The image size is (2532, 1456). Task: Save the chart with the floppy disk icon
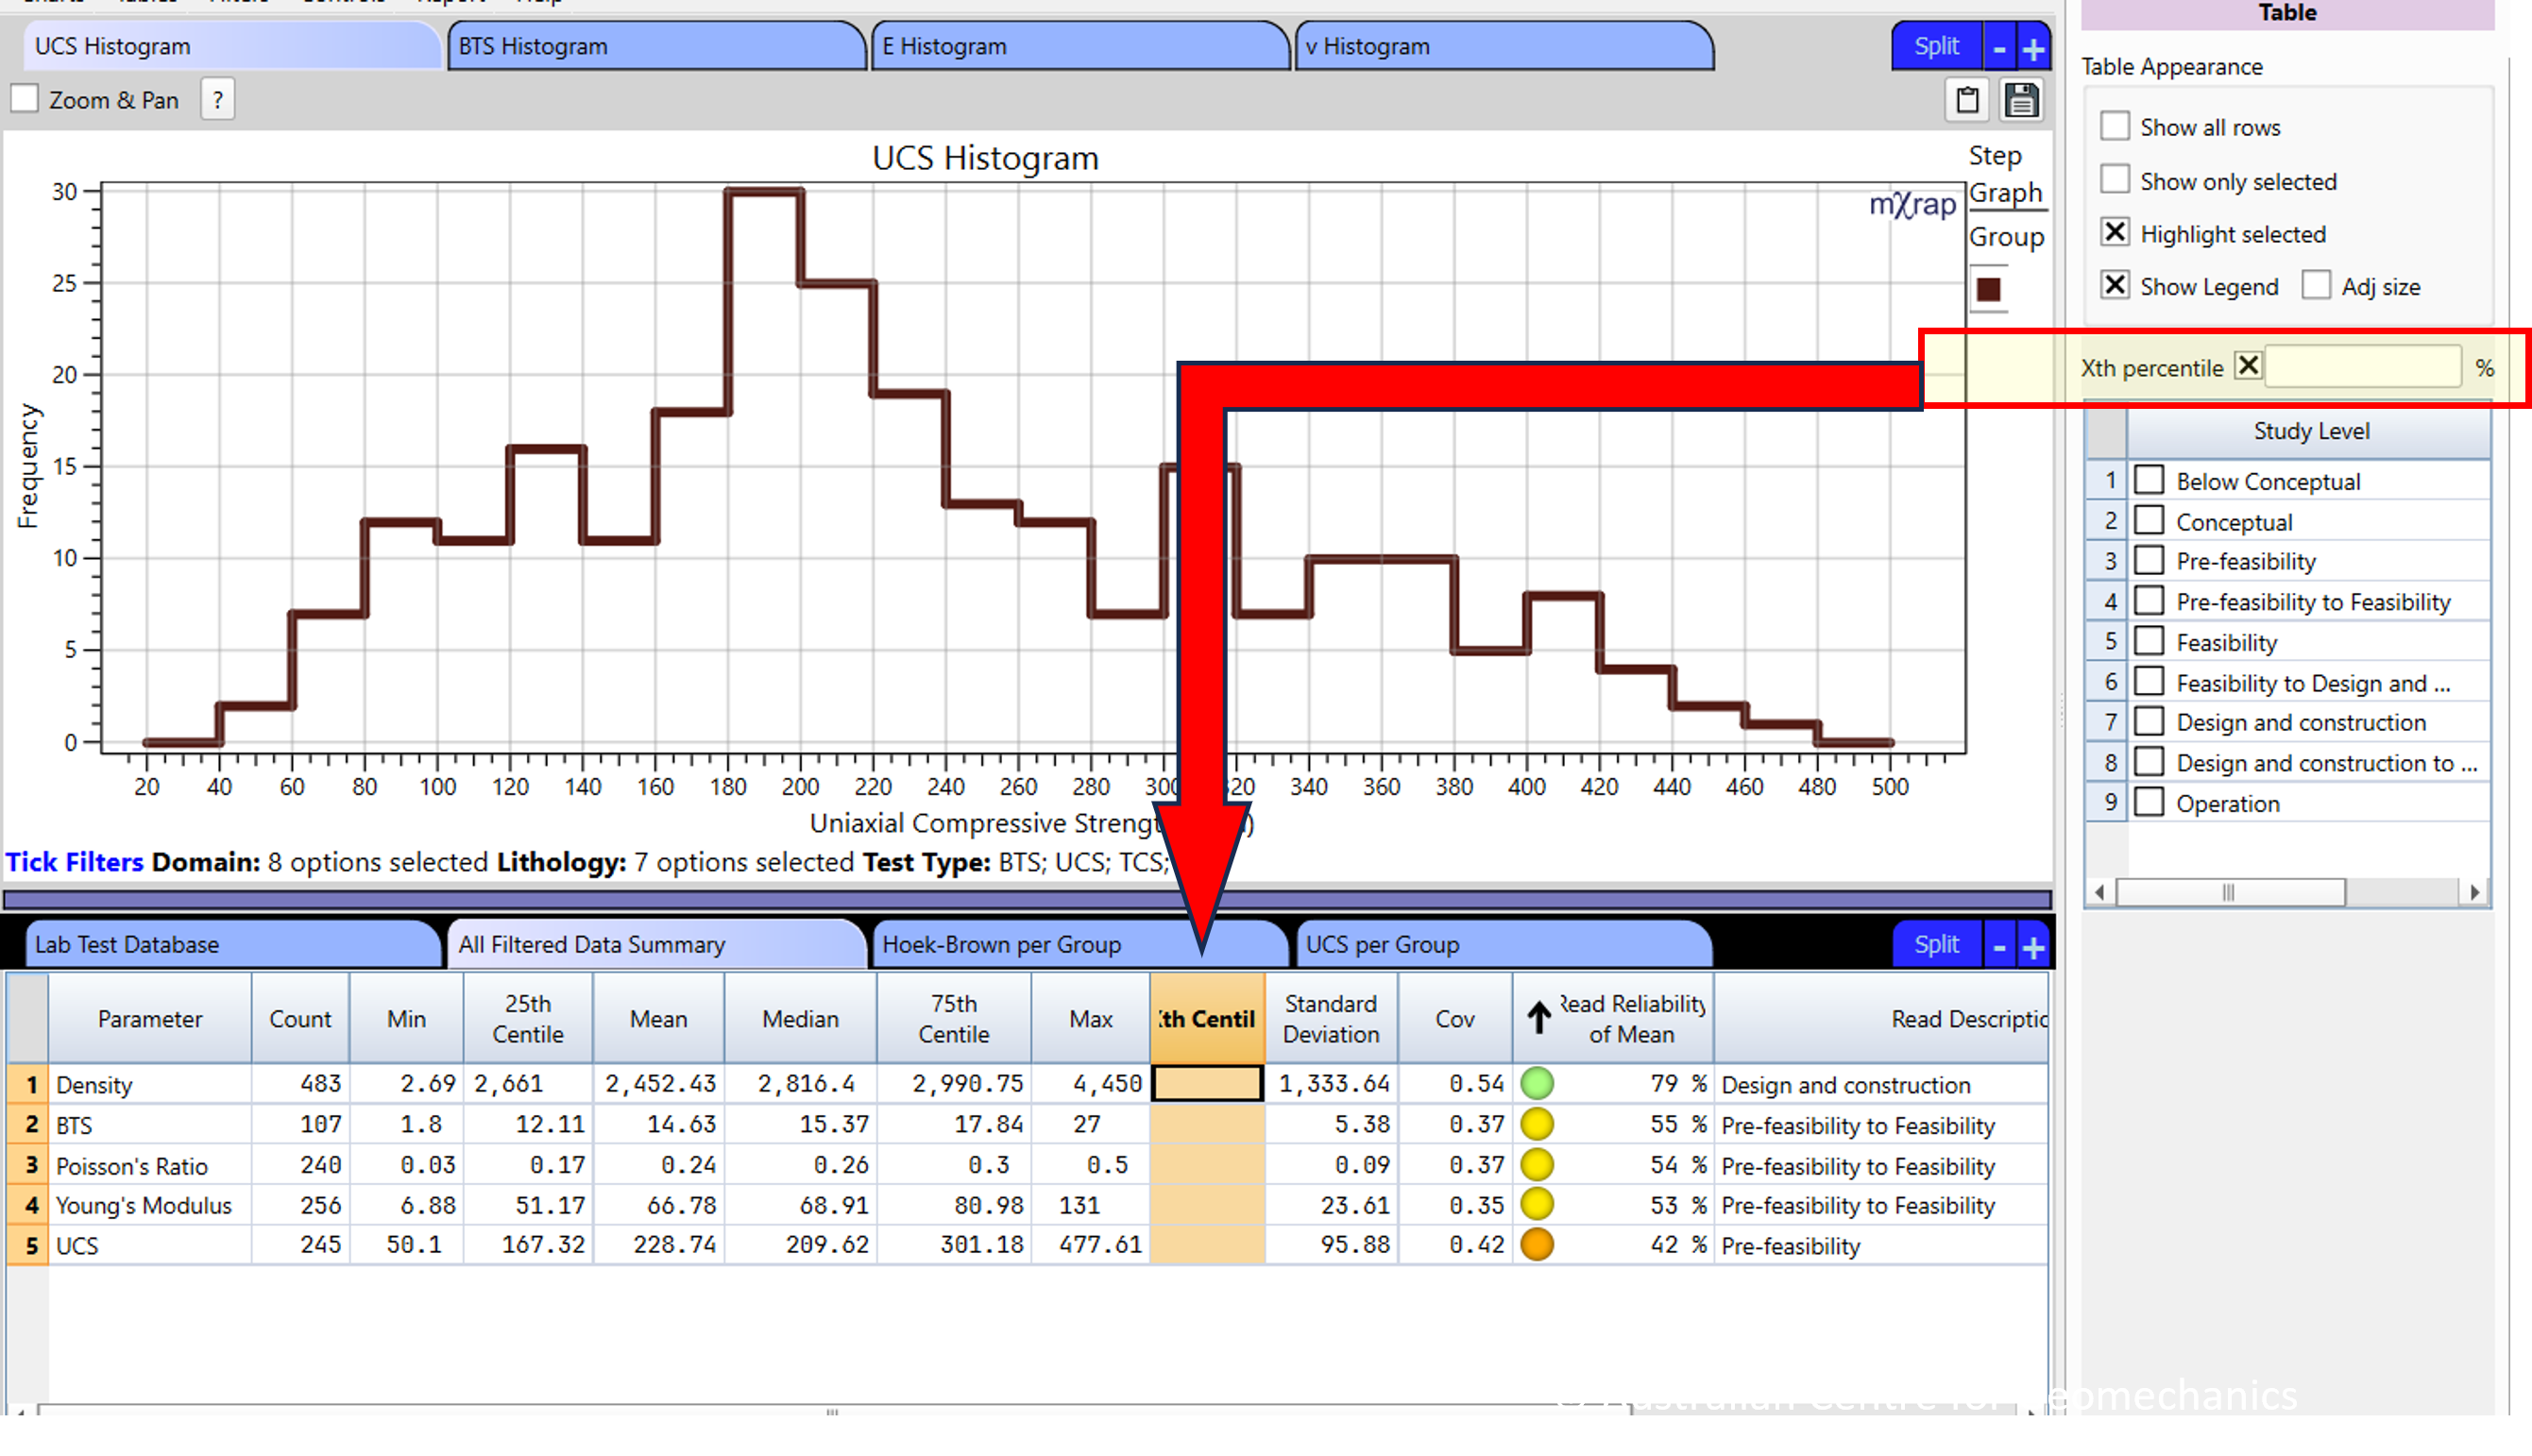2021,99
